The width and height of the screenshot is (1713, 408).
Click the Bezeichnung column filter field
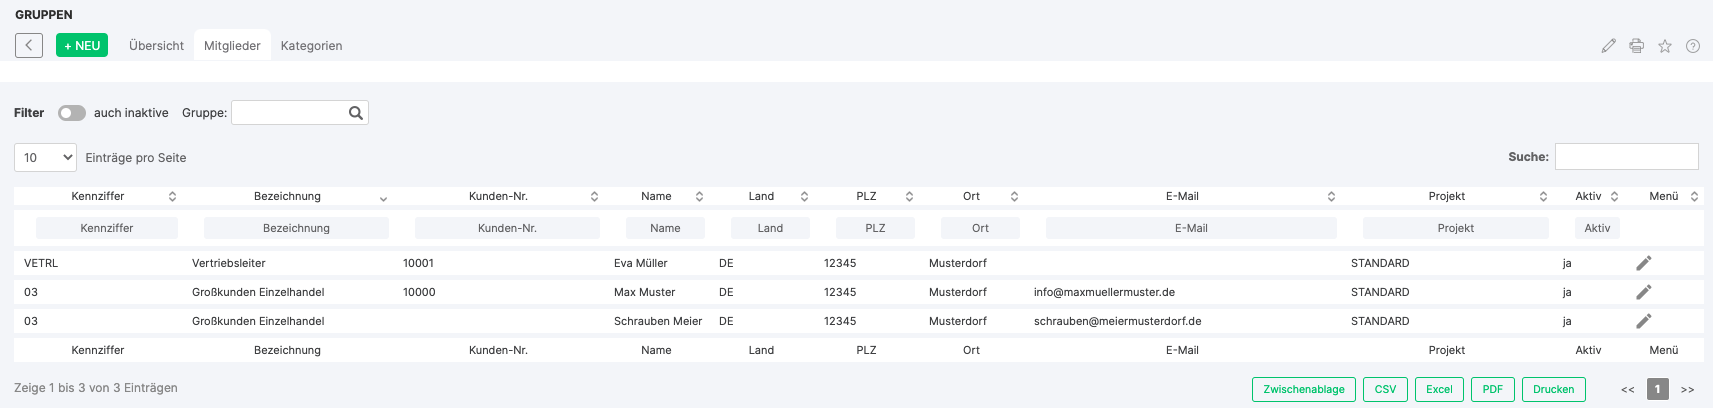[x=296, y=228]
